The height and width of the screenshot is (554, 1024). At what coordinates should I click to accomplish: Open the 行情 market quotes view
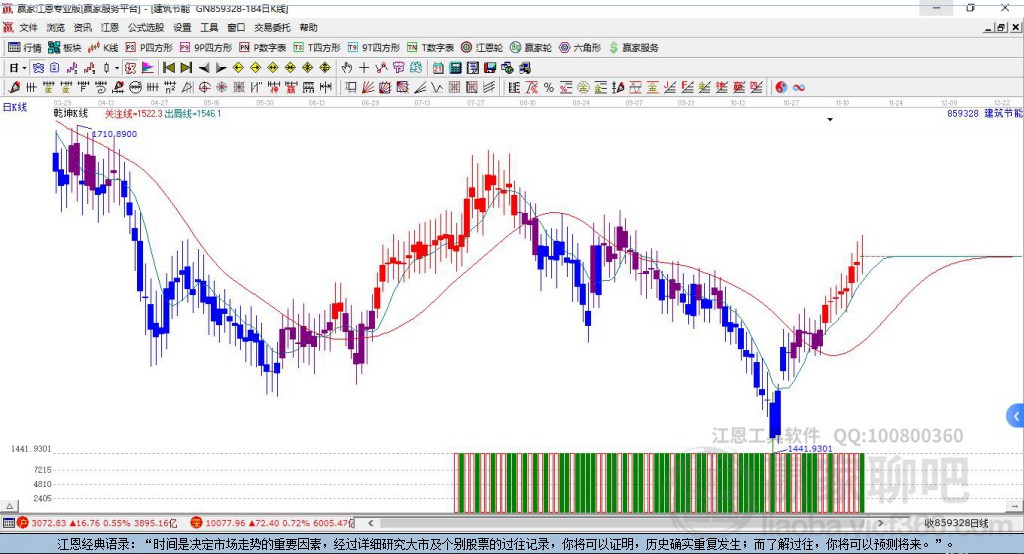pos(24,48)
